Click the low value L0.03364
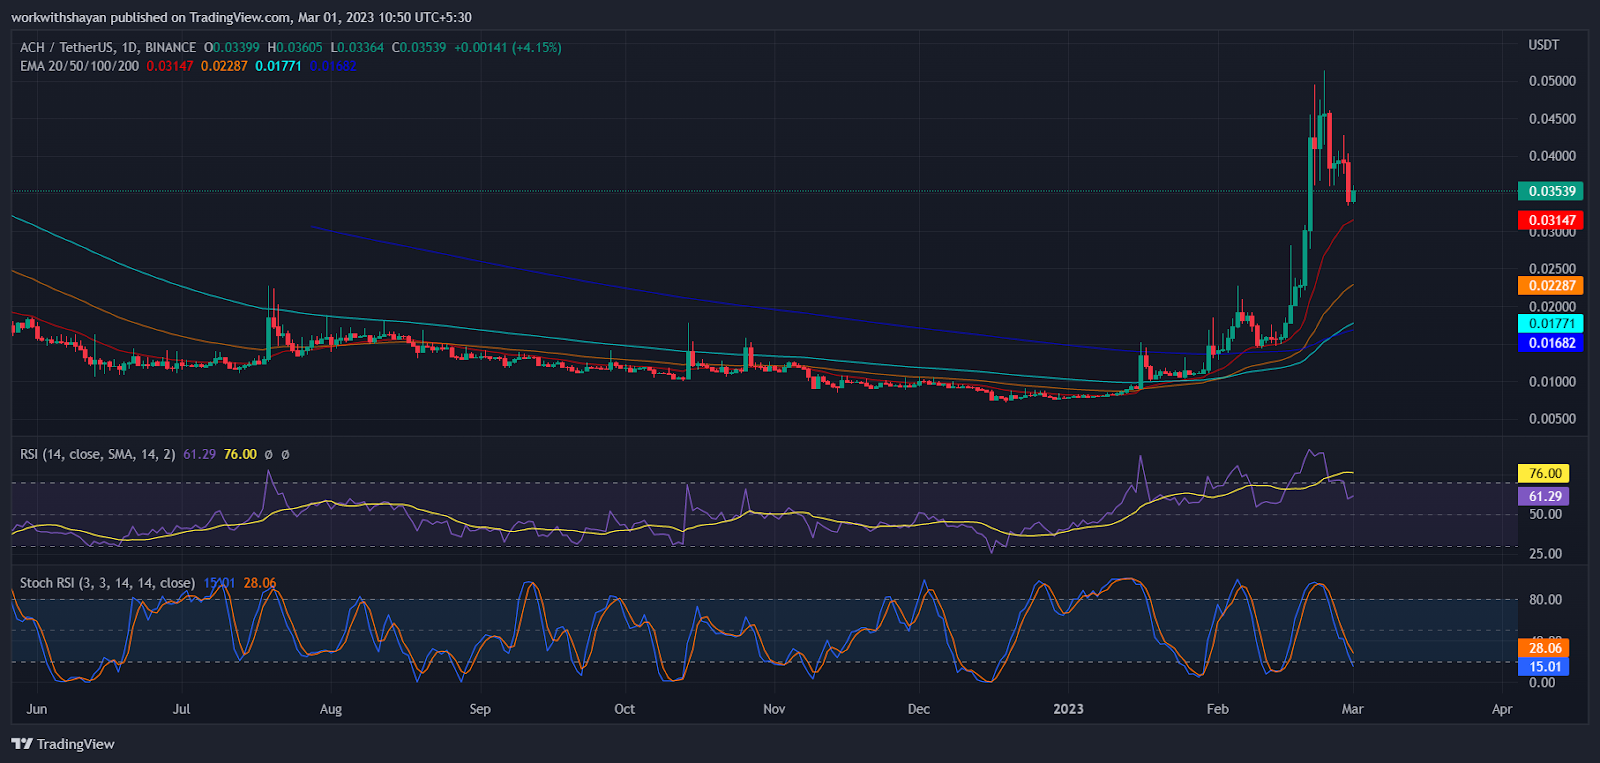 coord(357,47)
